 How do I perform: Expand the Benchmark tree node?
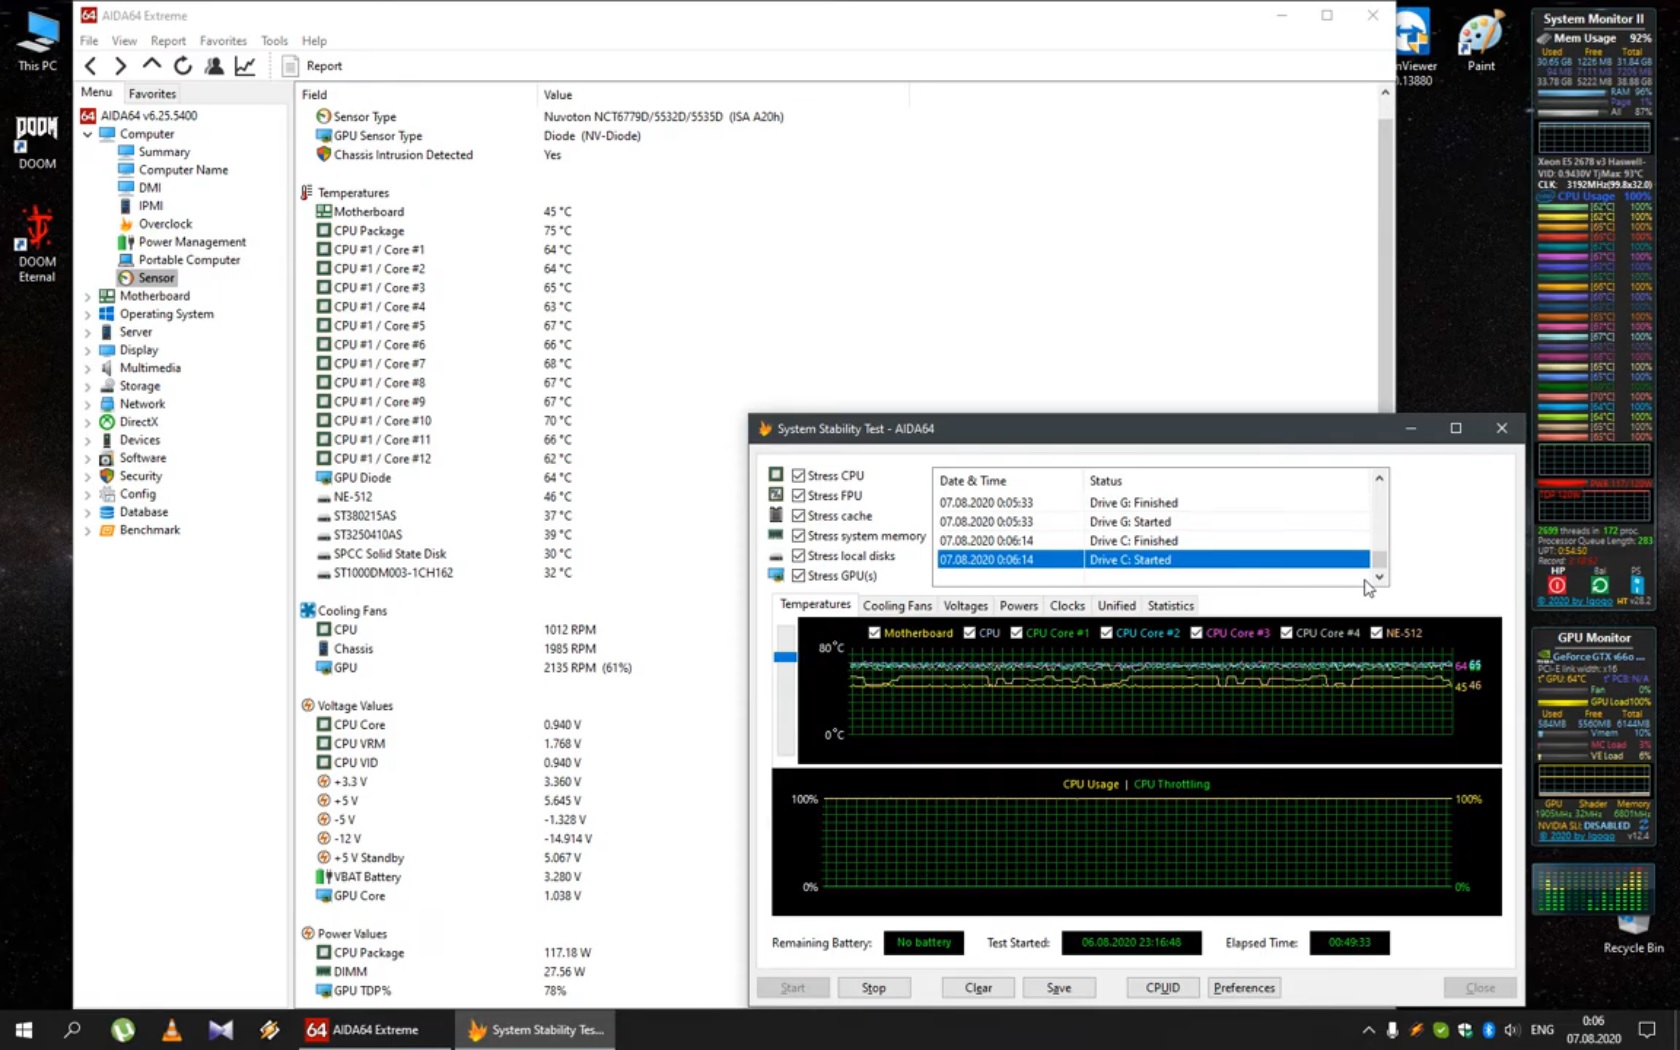coord(88,530)
